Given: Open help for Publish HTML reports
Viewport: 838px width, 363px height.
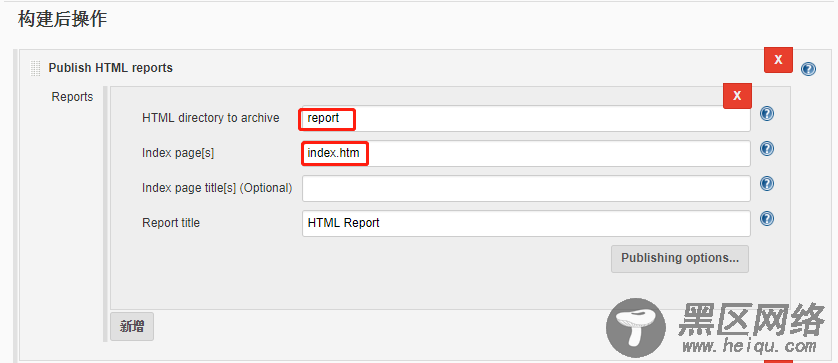Looking at the screenshot, I should [x=808, y=69].
